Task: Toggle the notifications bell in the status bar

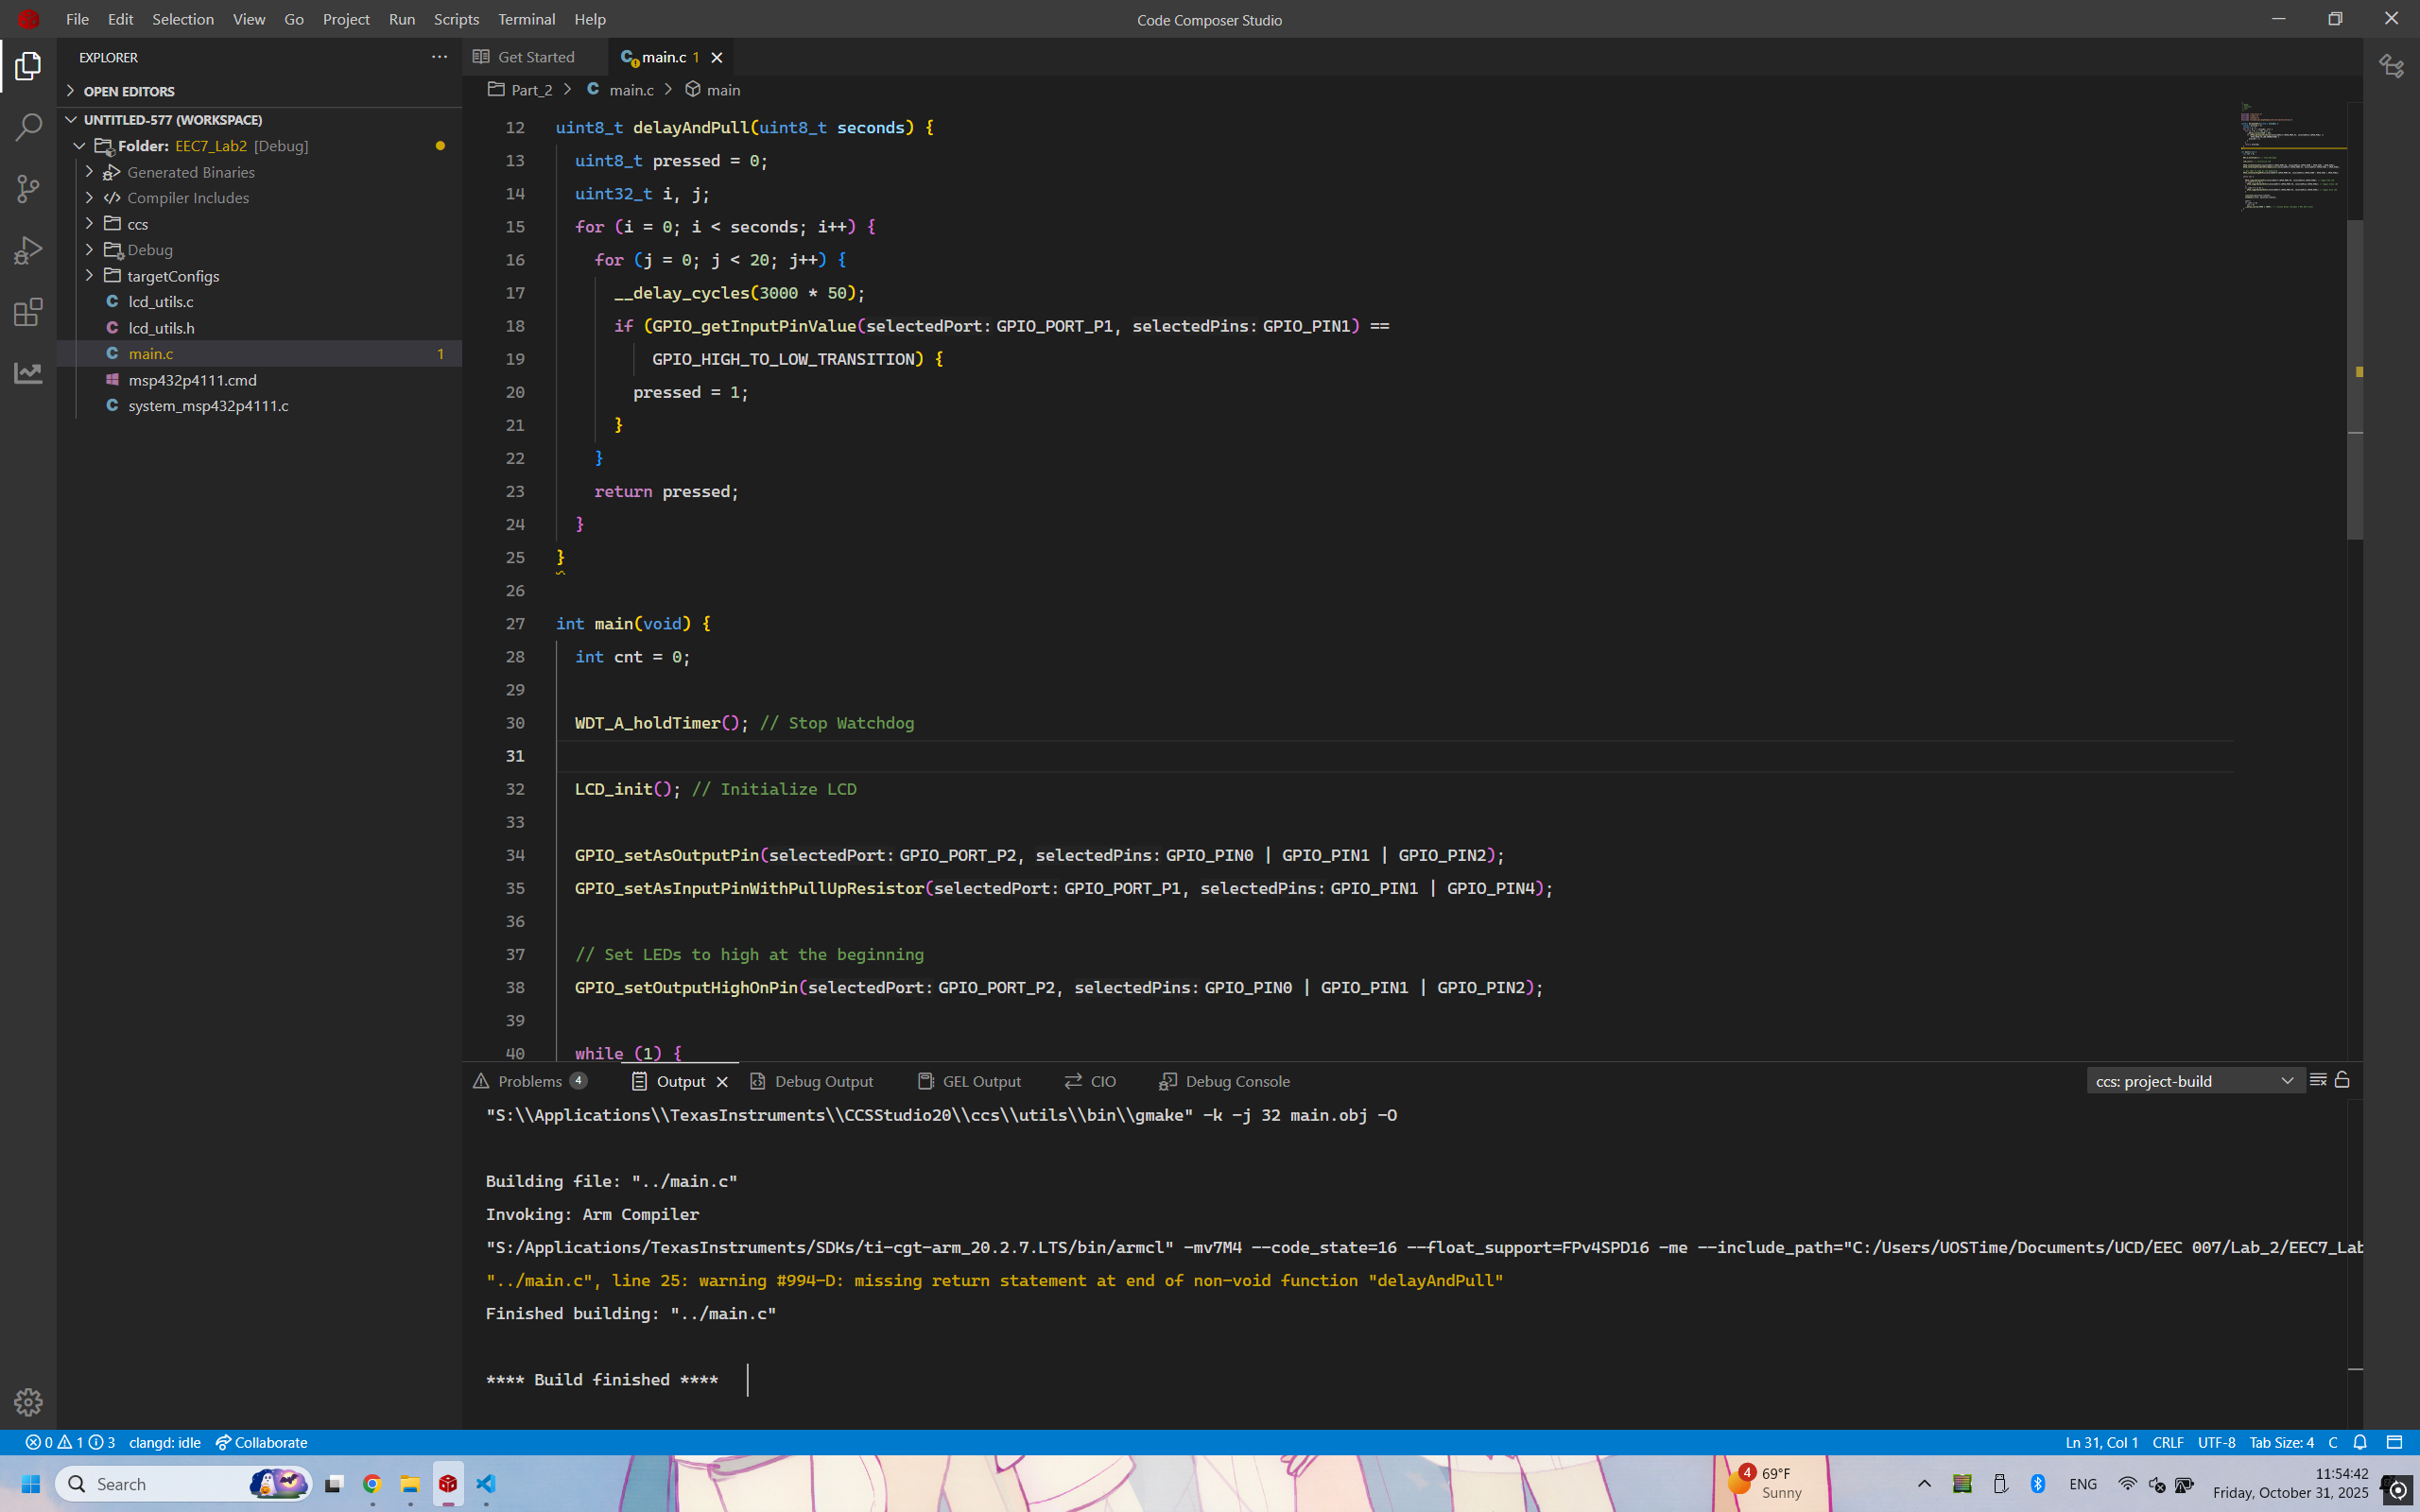Action: coord(2359,1442)
